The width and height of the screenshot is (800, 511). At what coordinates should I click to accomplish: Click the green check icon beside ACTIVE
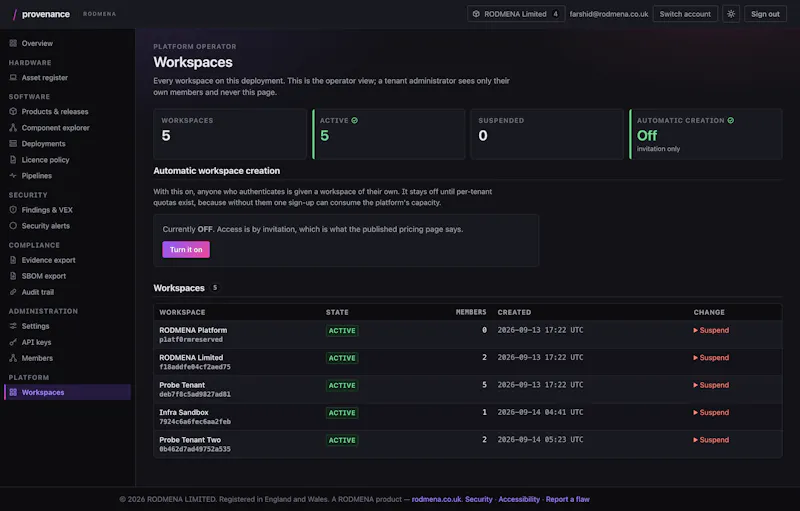[x=355, y=120]
